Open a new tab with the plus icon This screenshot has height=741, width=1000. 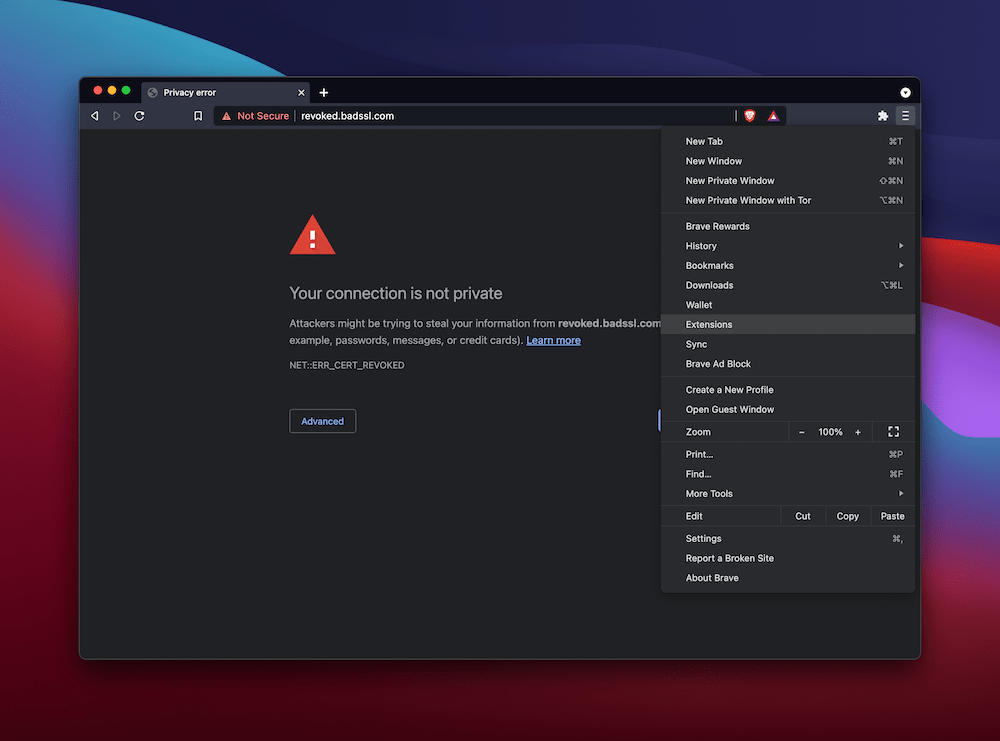323,92
